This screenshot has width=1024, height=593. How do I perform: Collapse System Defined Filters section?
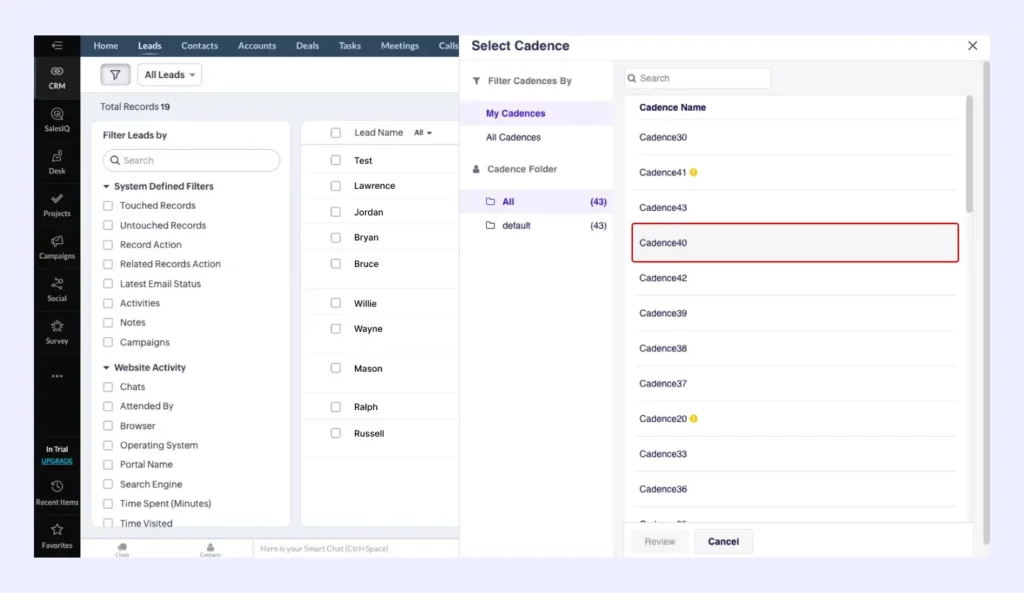tap(106, 187)
